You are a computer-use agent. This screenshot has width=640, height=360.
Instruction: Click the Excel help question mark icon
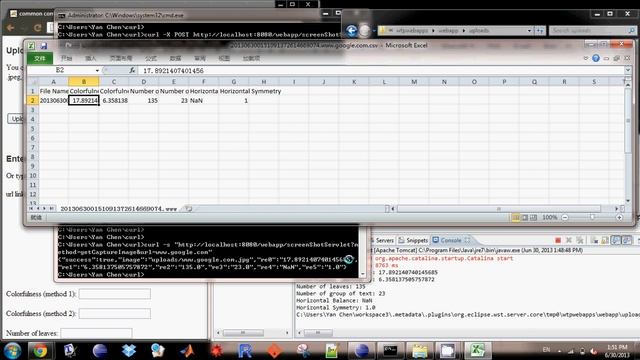596,58
